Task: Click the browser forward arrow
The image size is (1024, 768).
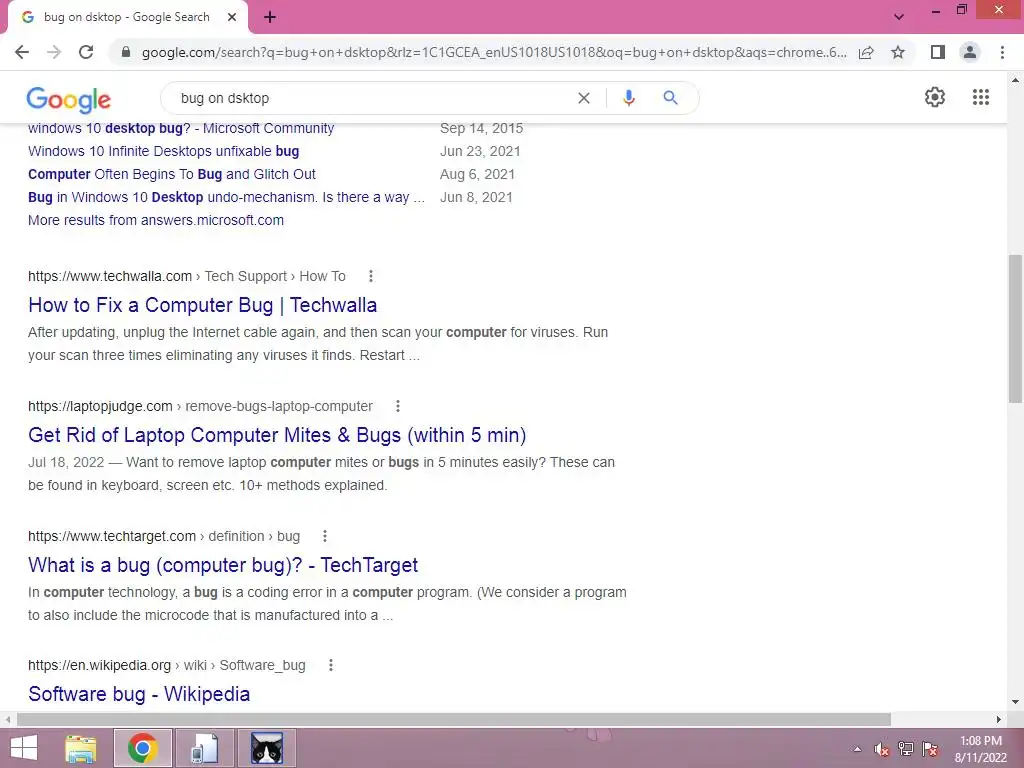Action: click(x=54, y=52)
